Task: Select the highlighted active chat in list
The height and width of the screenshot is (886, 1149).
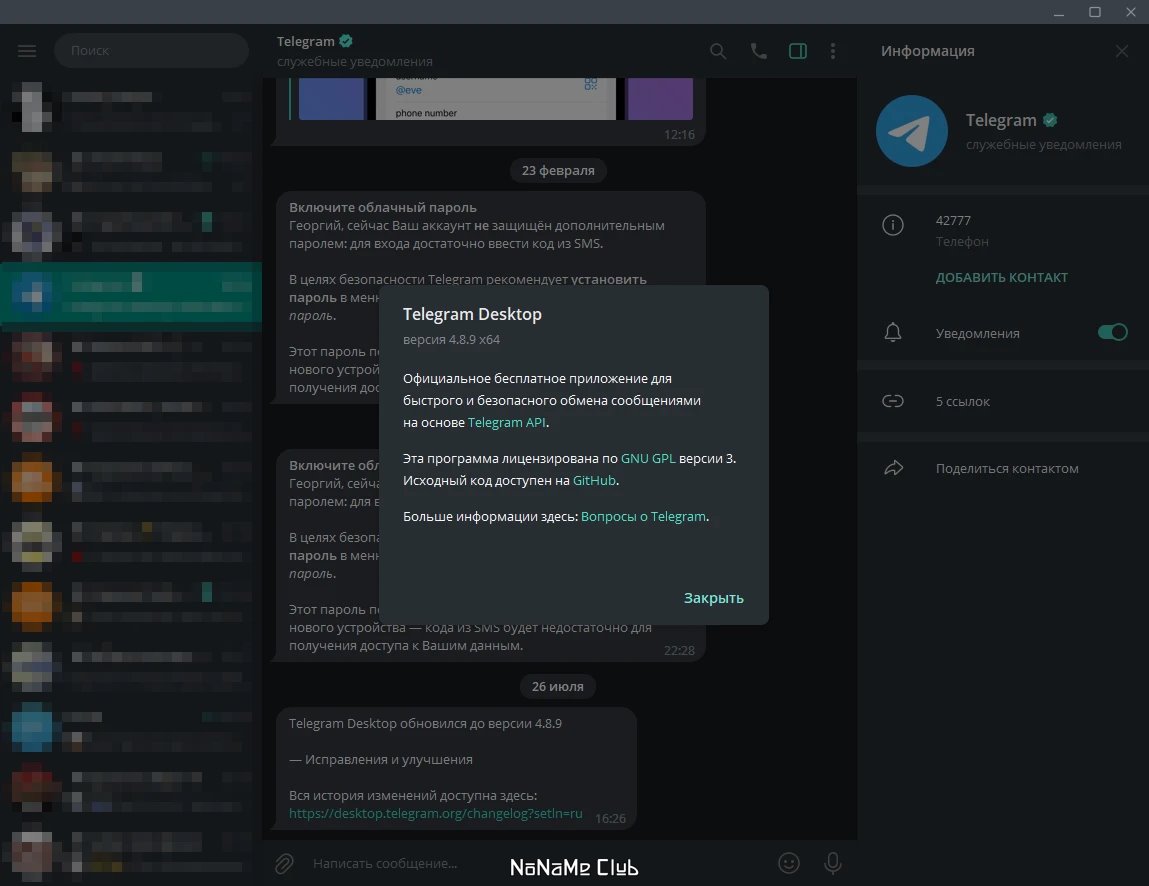Action: tap(131, 293)
